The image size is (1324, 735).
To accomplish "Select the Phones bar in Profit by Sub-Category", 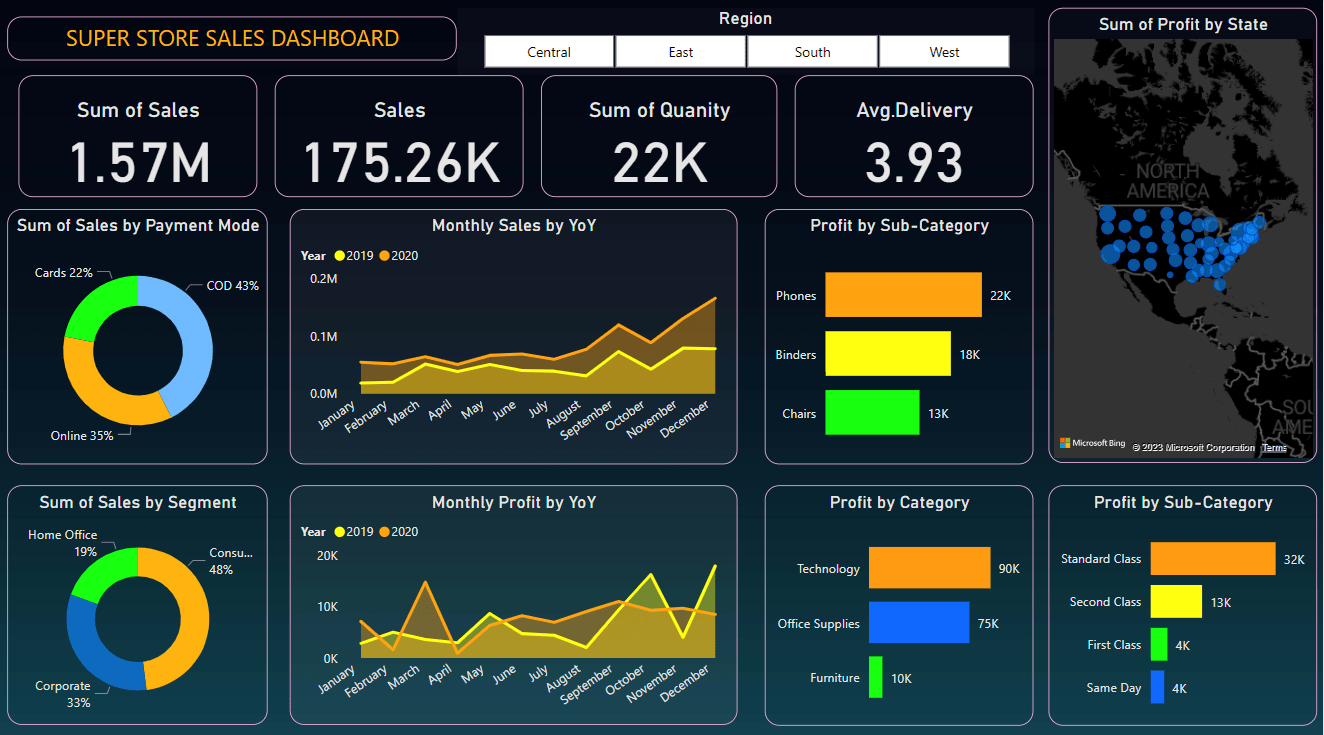I will coord(903,295).
